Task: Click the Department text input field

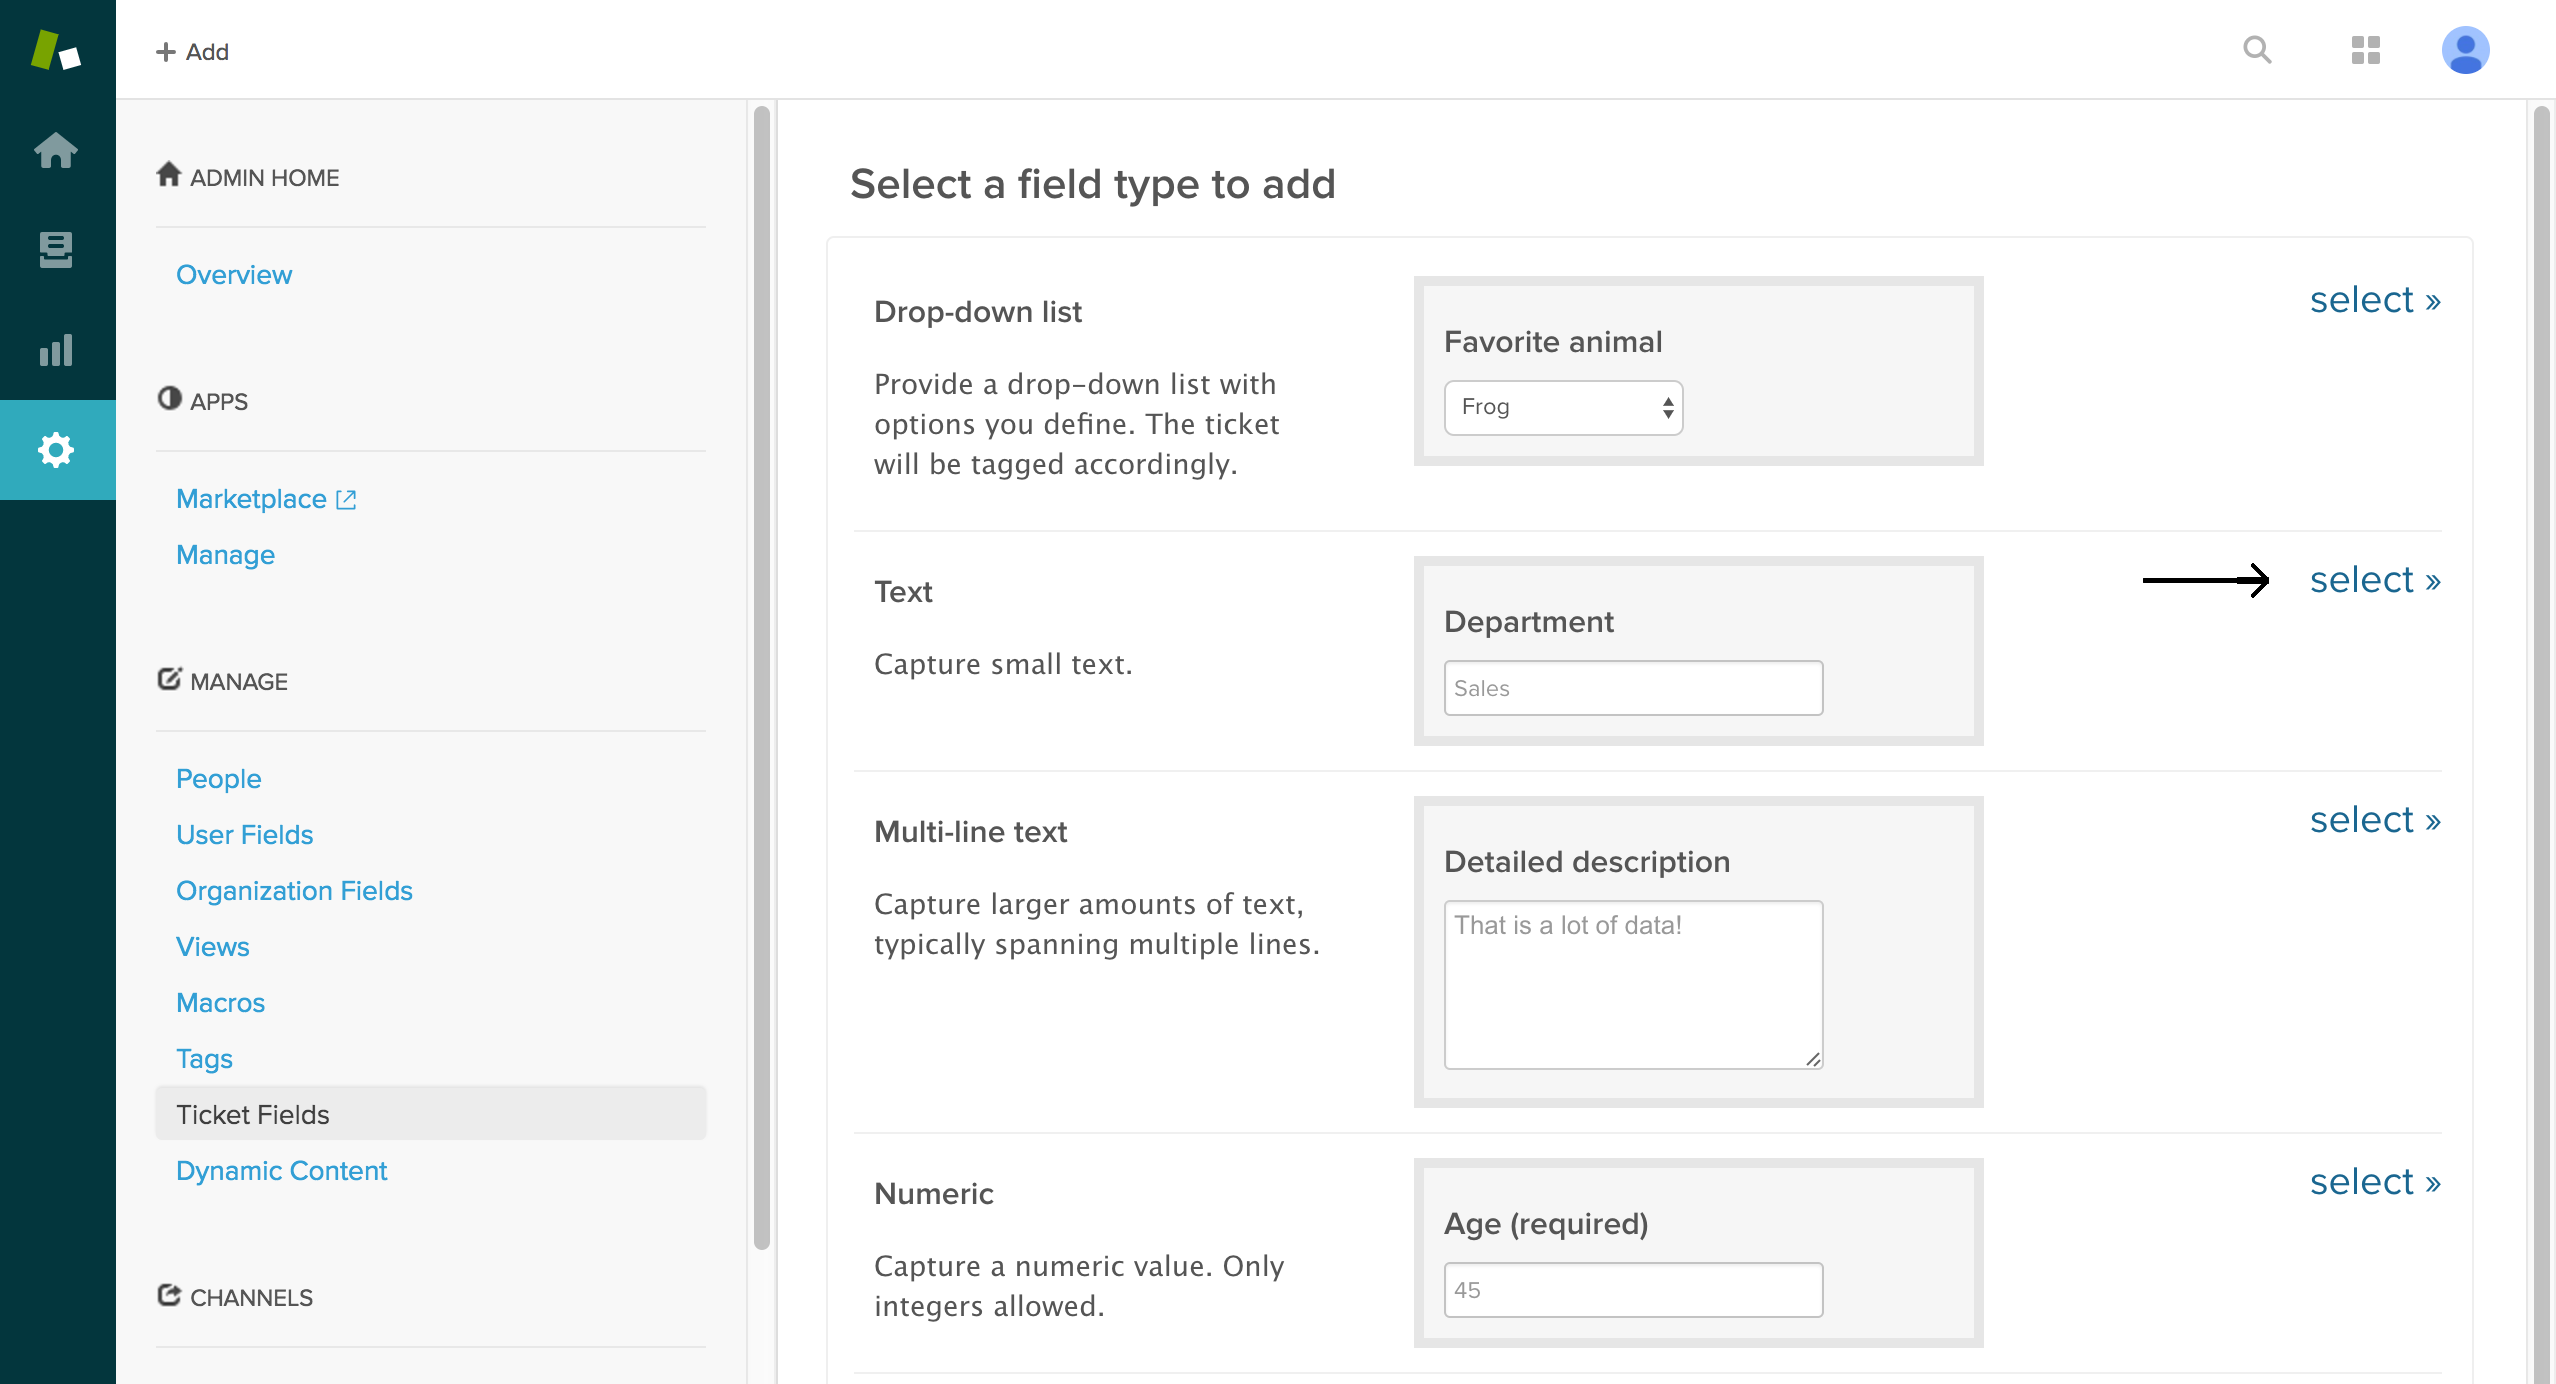Action: [1631, 689]
